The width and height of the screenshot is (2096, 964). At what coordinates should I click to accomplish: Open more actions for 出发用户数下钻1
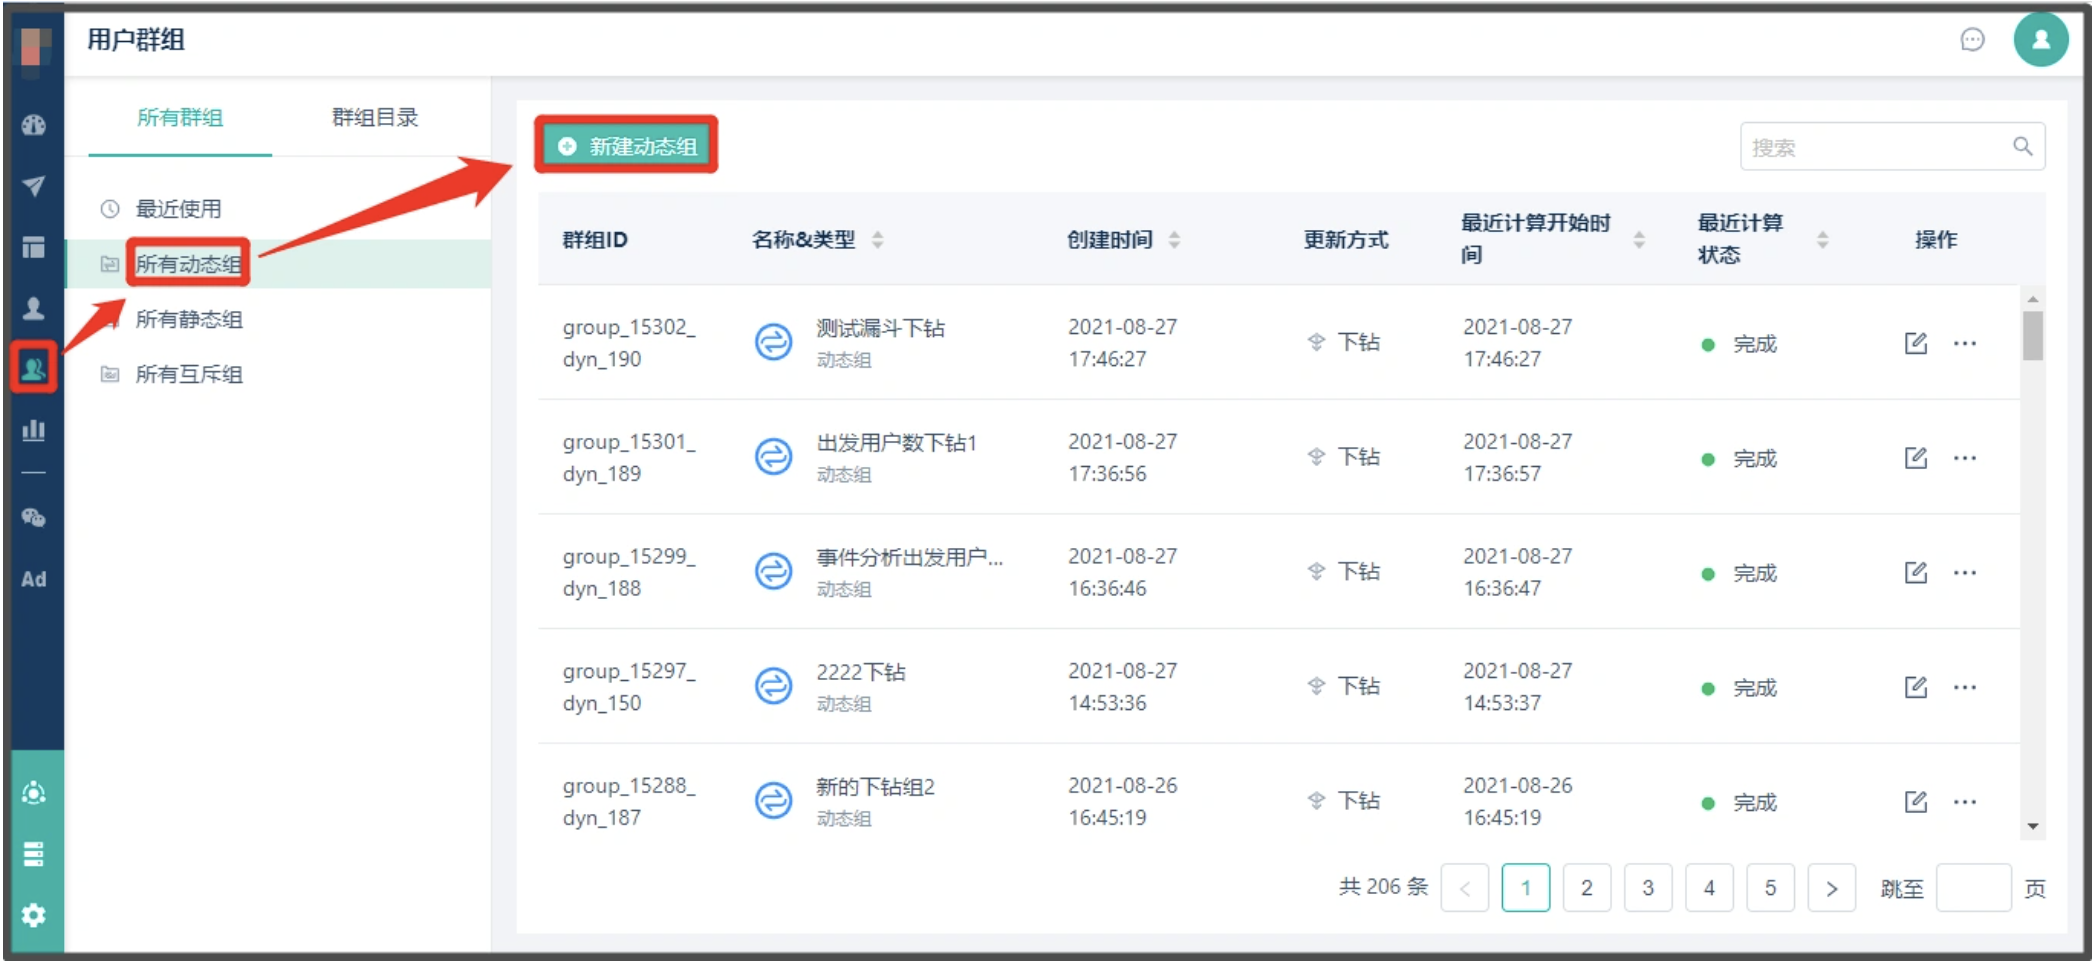1965,458
